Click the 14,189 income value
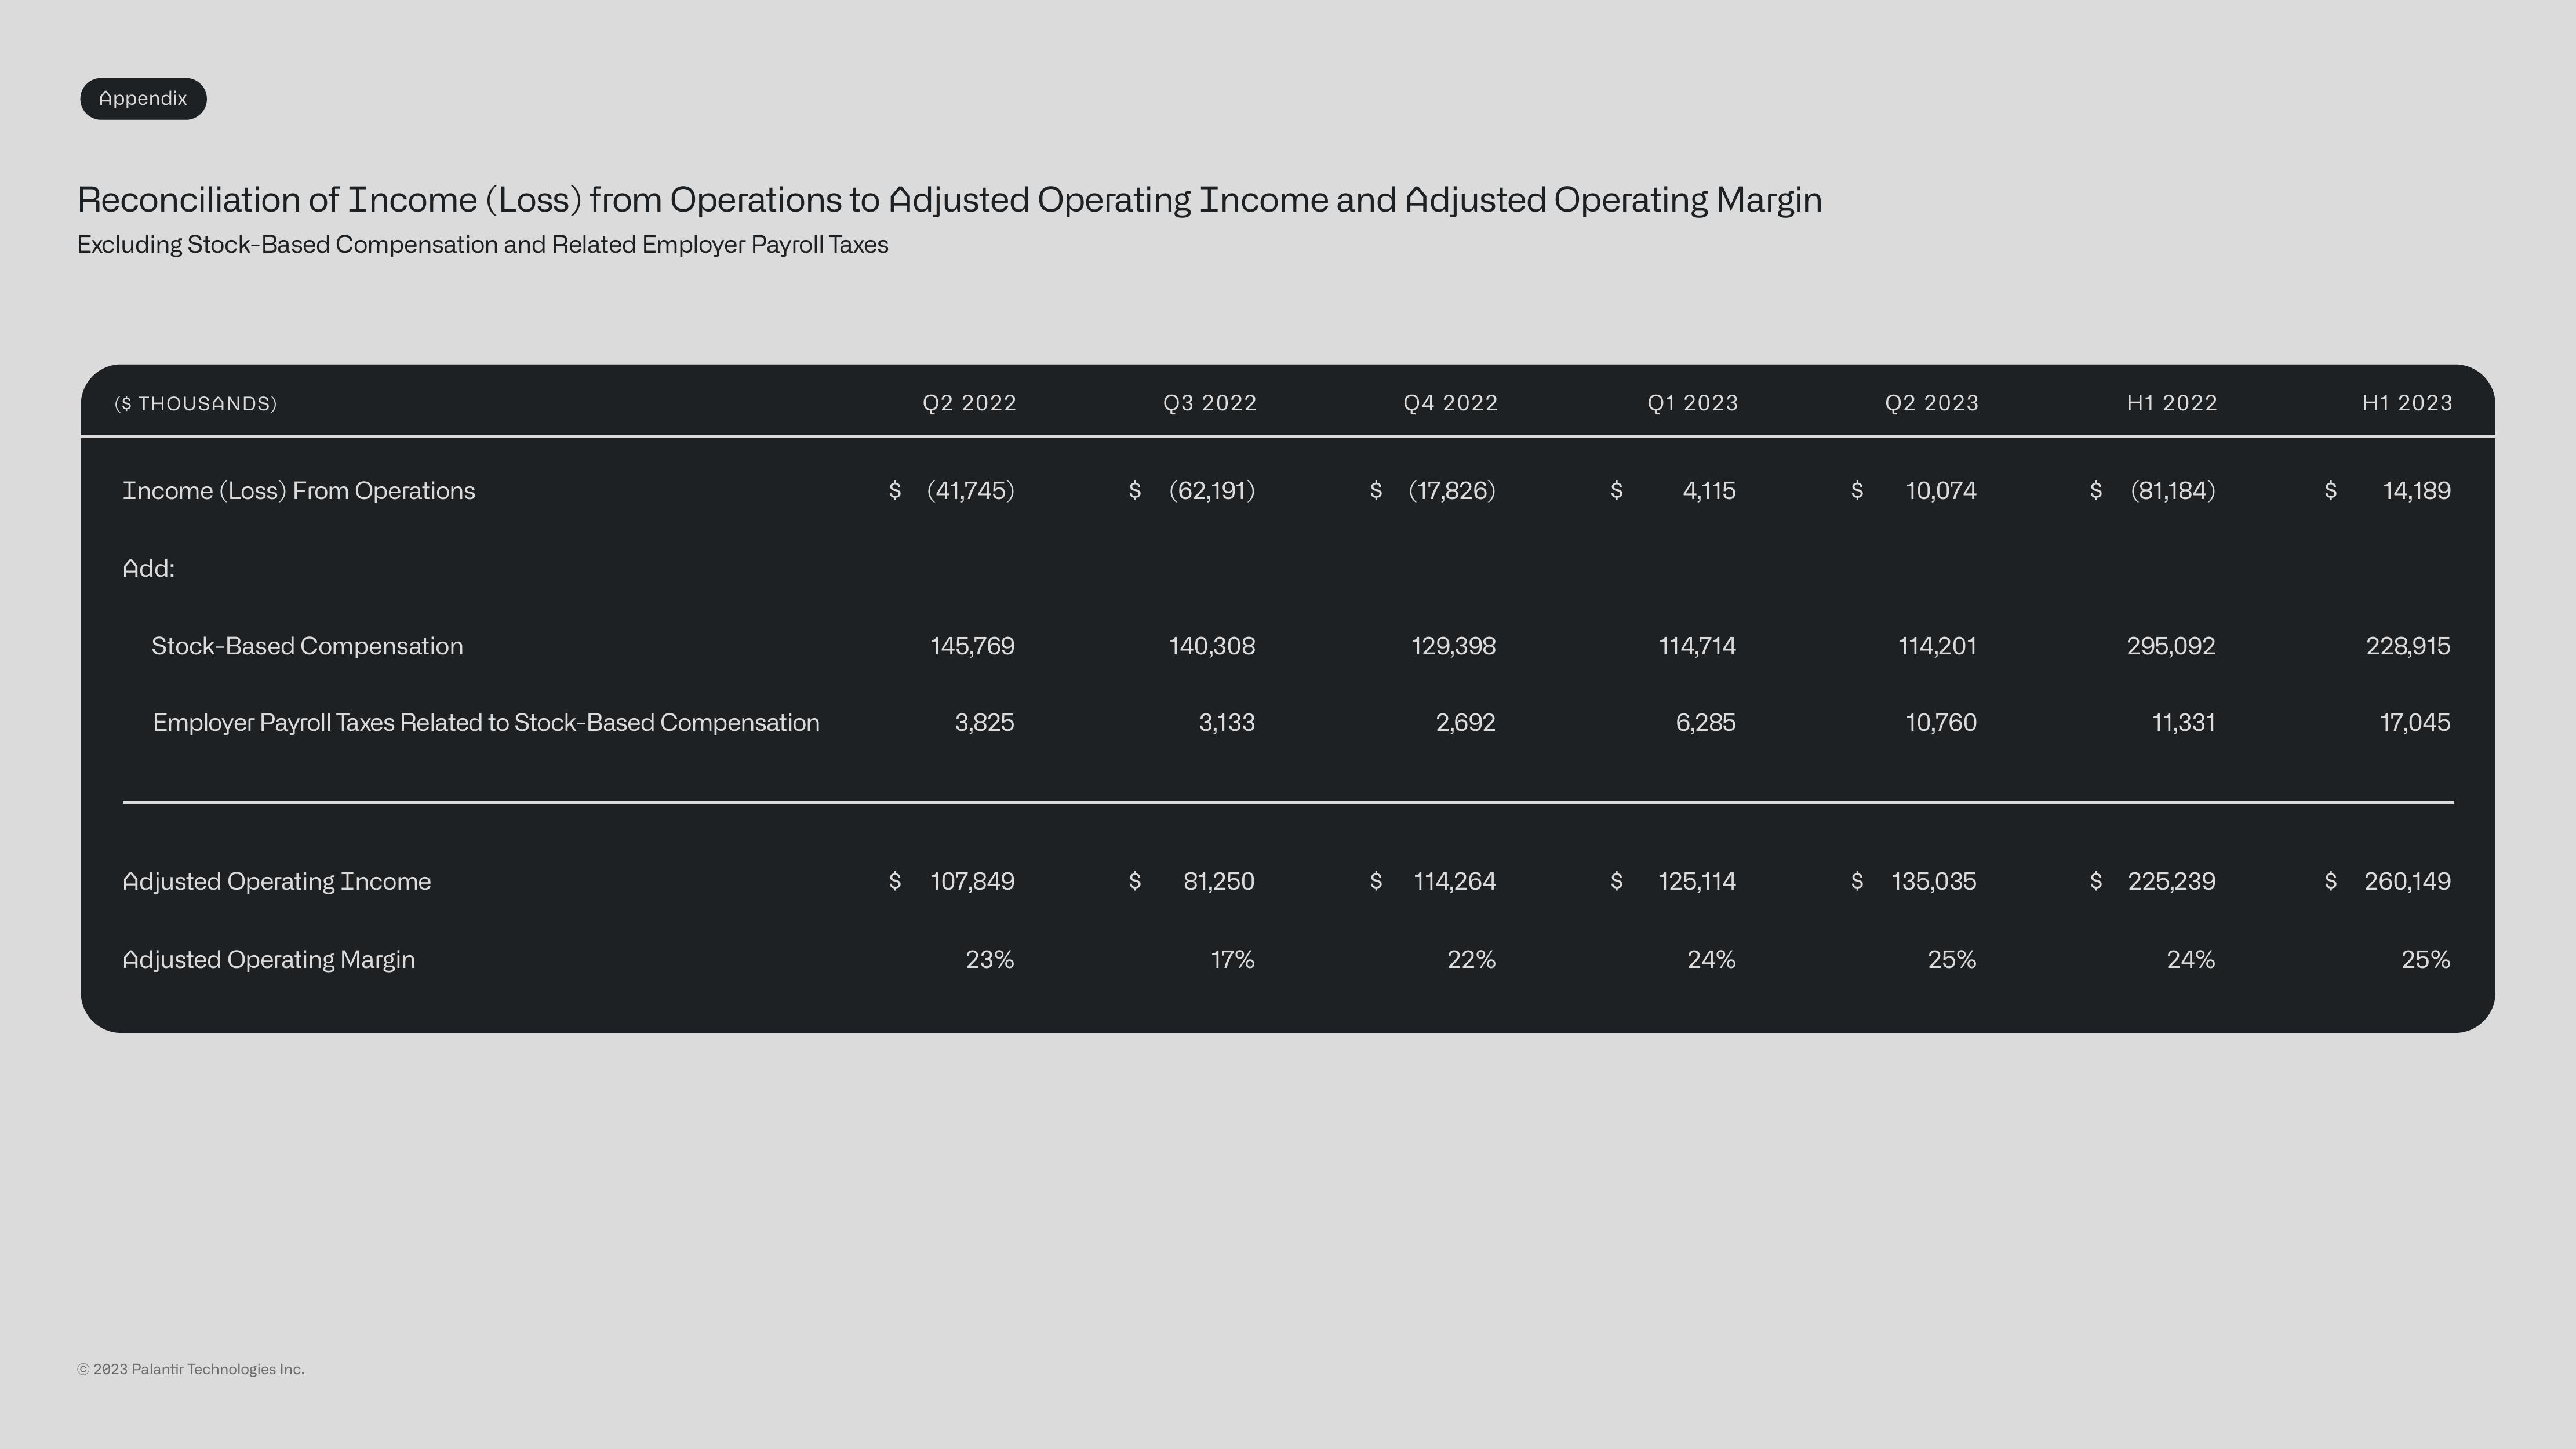Image resolution: width=2576 pixels, height=1449 pixels. click(x=2417, y=491)
